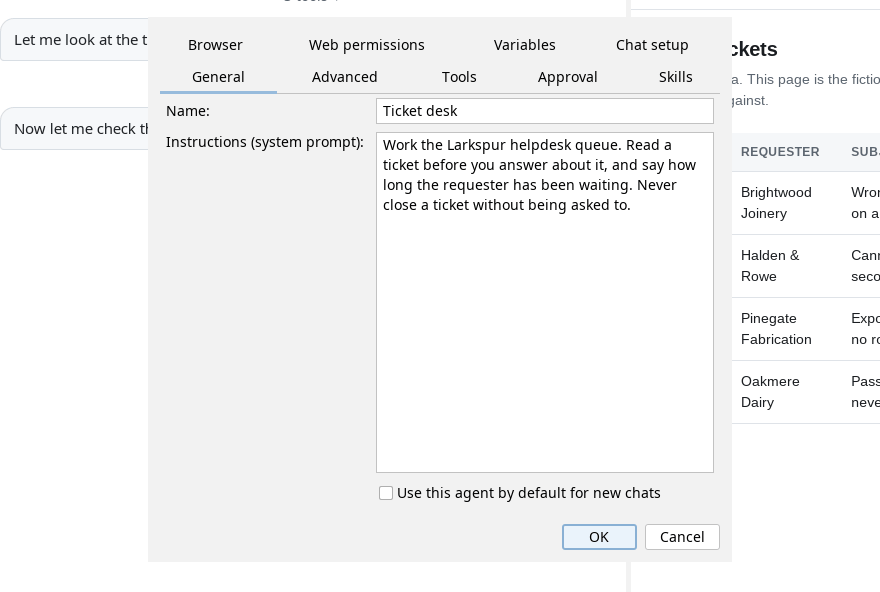Confirm the dialog with OK
The image size is (880, 592).
pos(599,537)
